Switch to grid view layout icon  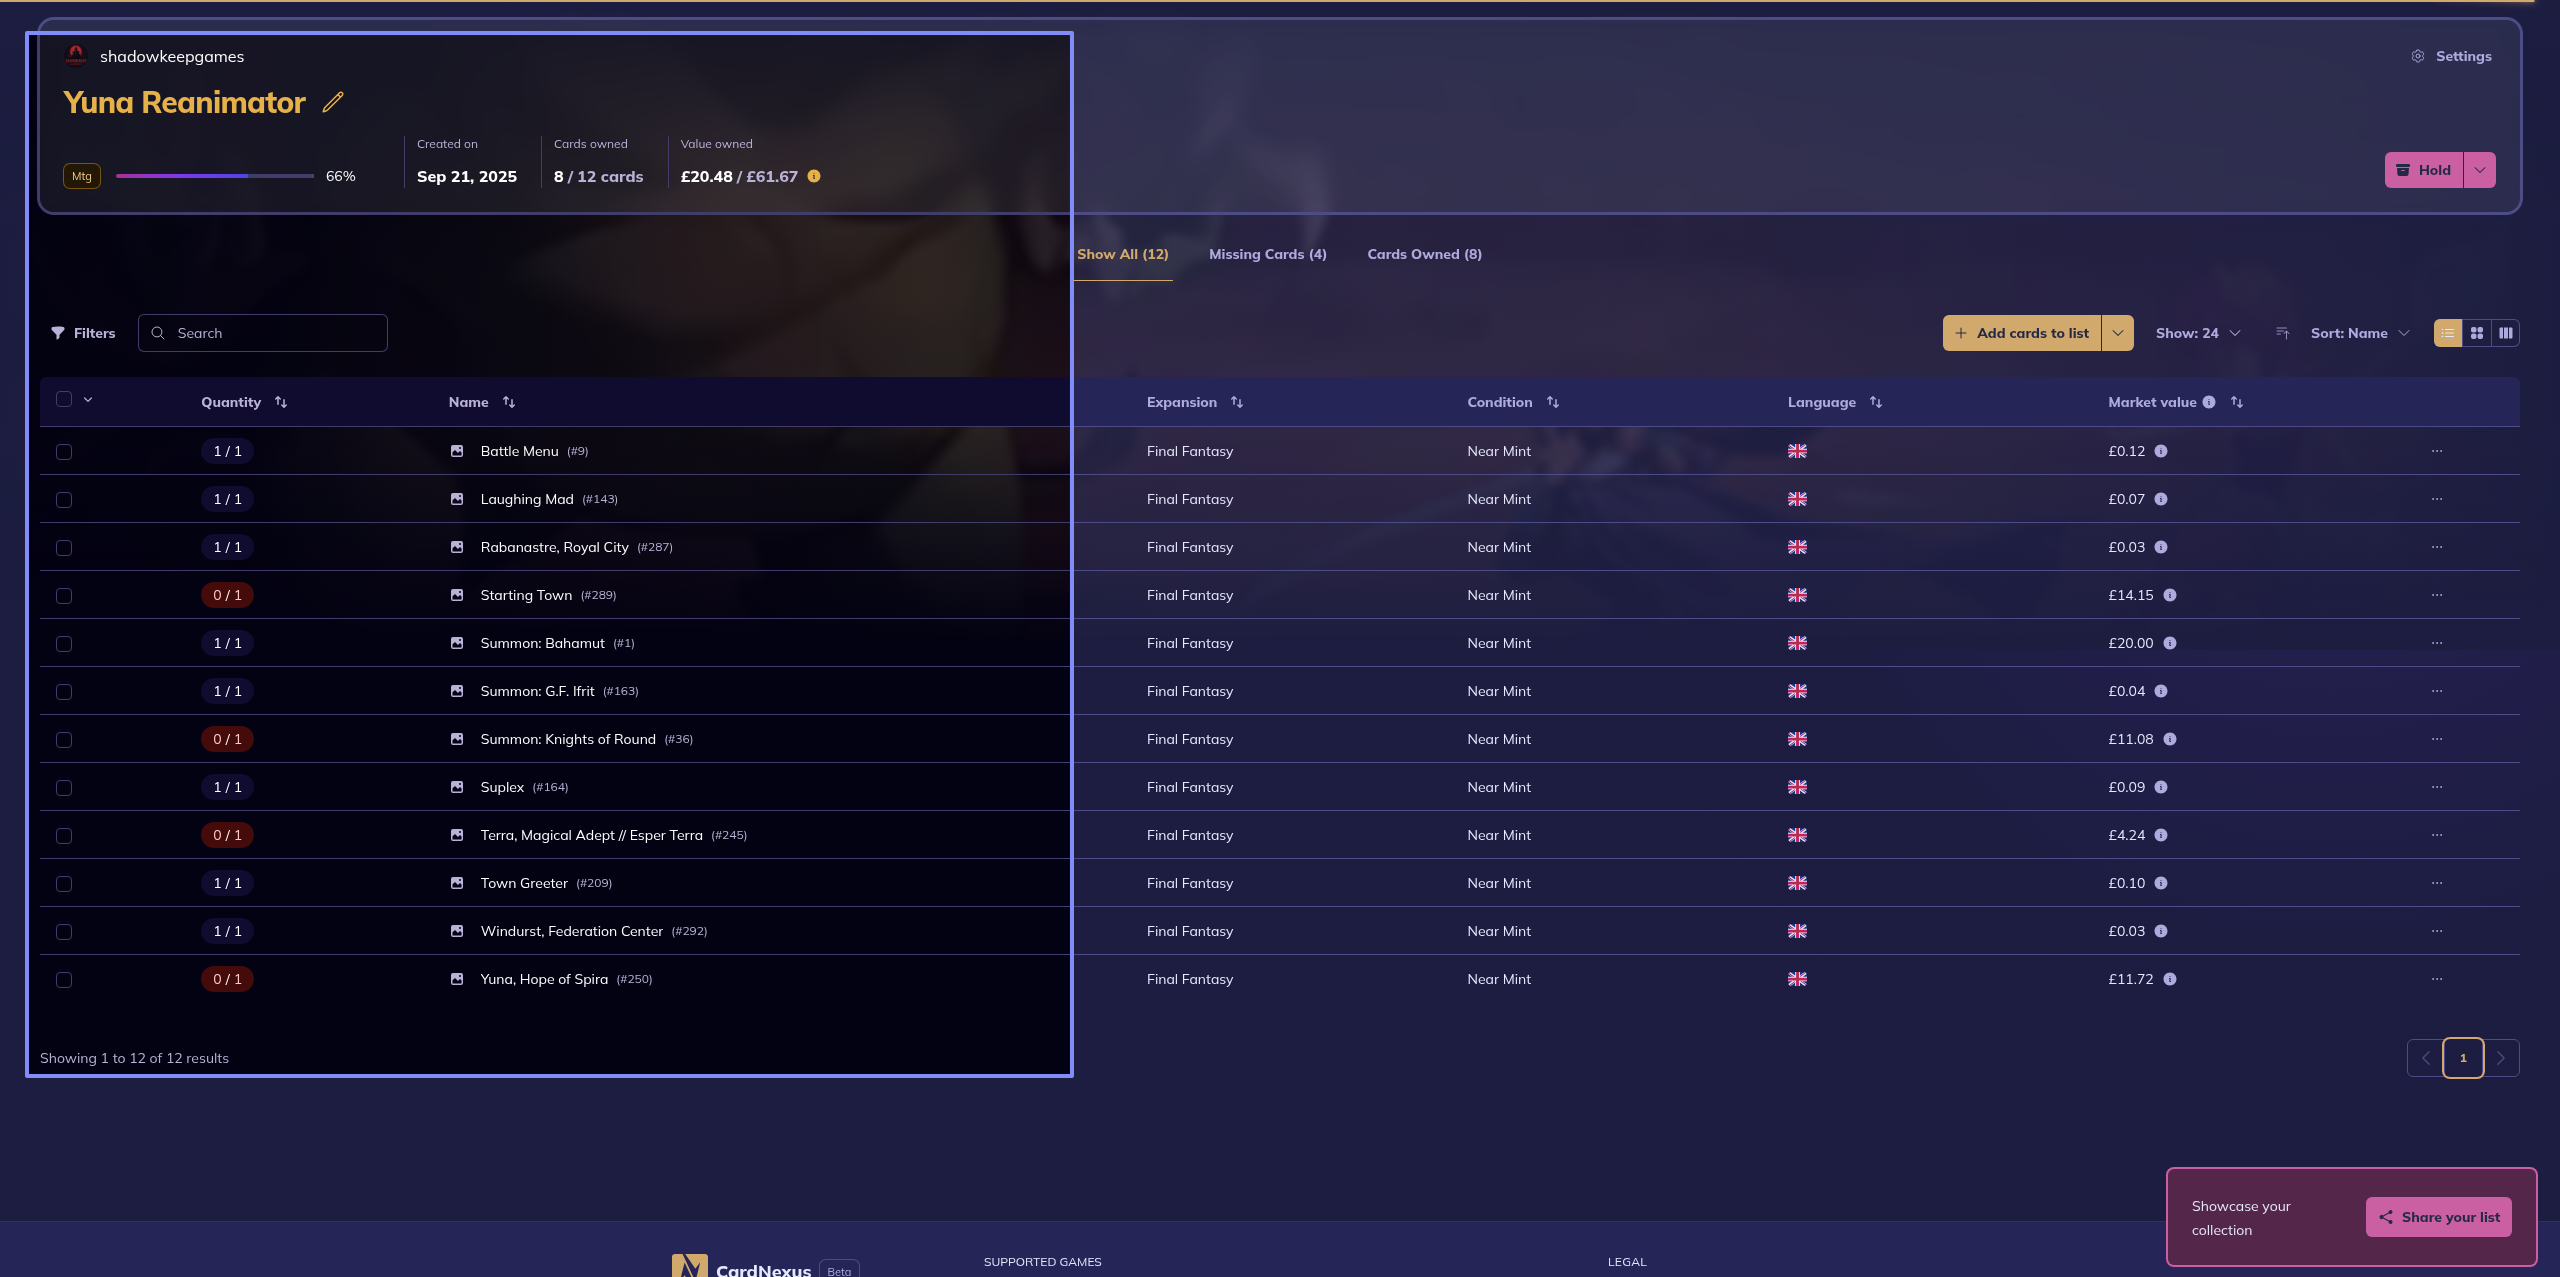[2477, 333]
